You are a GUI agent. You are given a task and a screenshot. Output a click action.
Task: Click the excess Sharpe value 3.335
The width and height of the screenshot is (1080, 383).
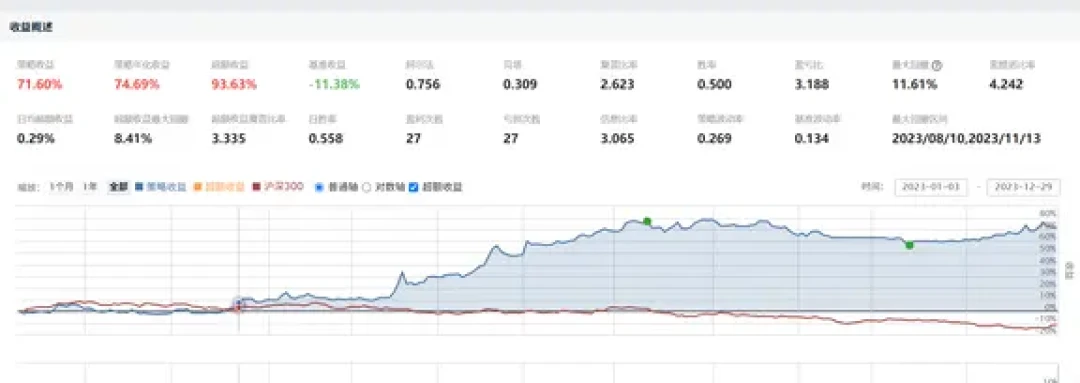click(229, 138)
